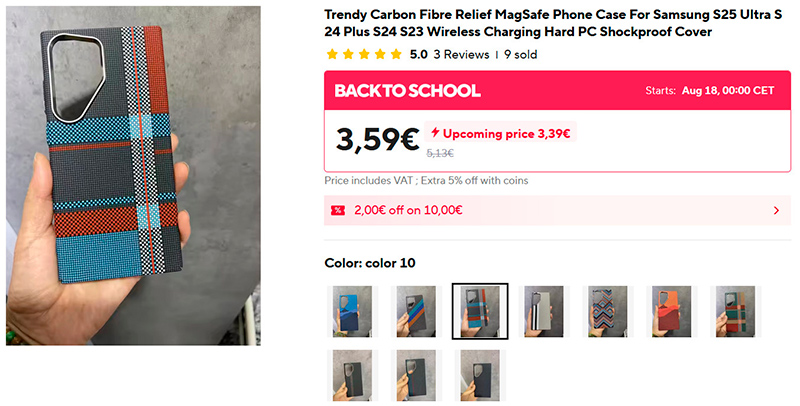The height and width of the screenshot is (406, 800).
Task: Expand the 2,00€ off coupon arrow
Action: tap(776, 210)
